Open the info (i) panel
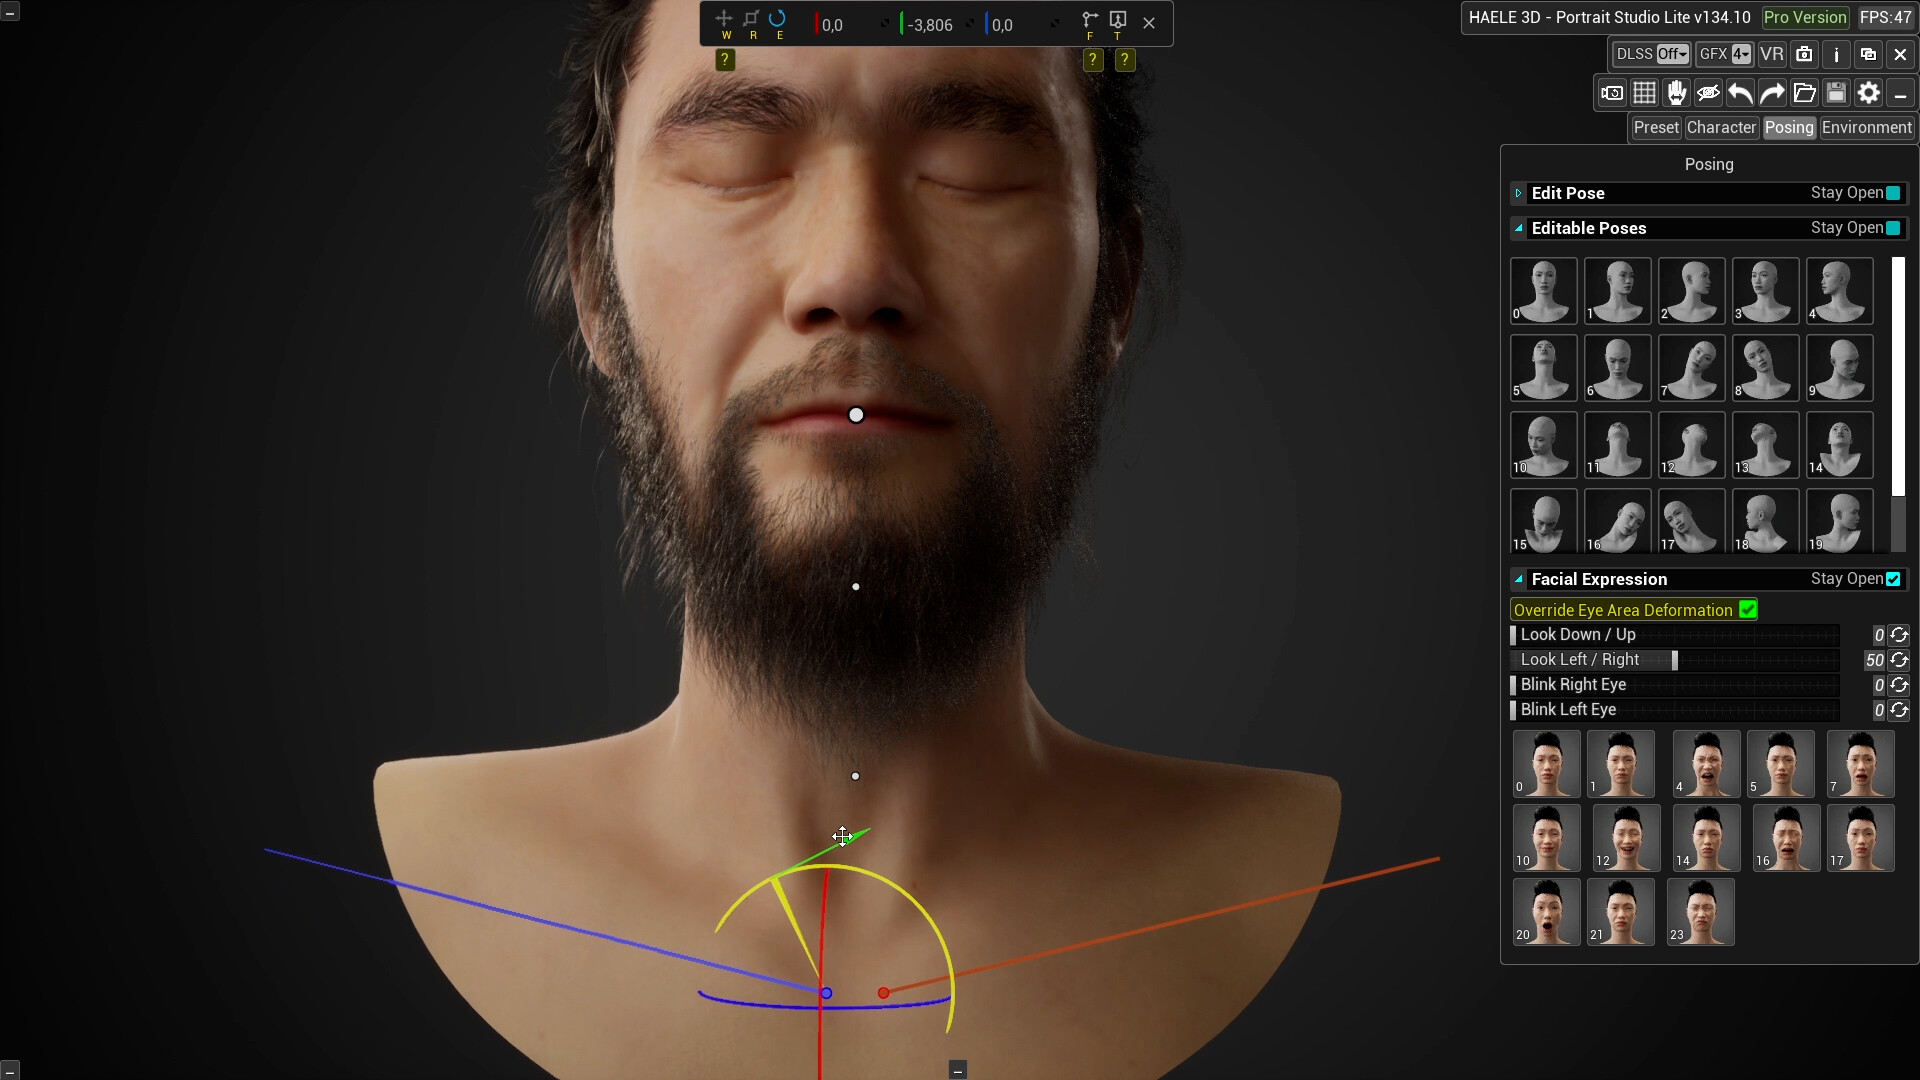The width and height of the screenshot is (1920, 1080). point(1836,54)
